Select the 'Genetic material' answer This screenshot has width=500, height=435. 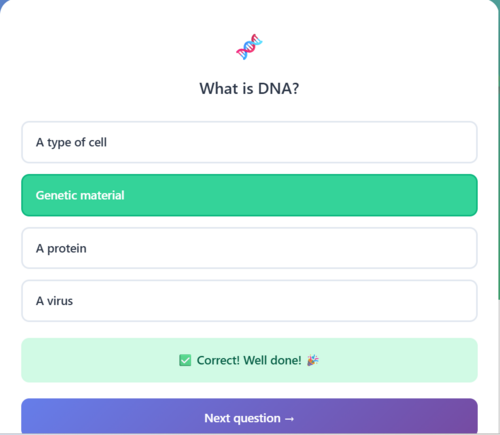click(x=249, y=195)
